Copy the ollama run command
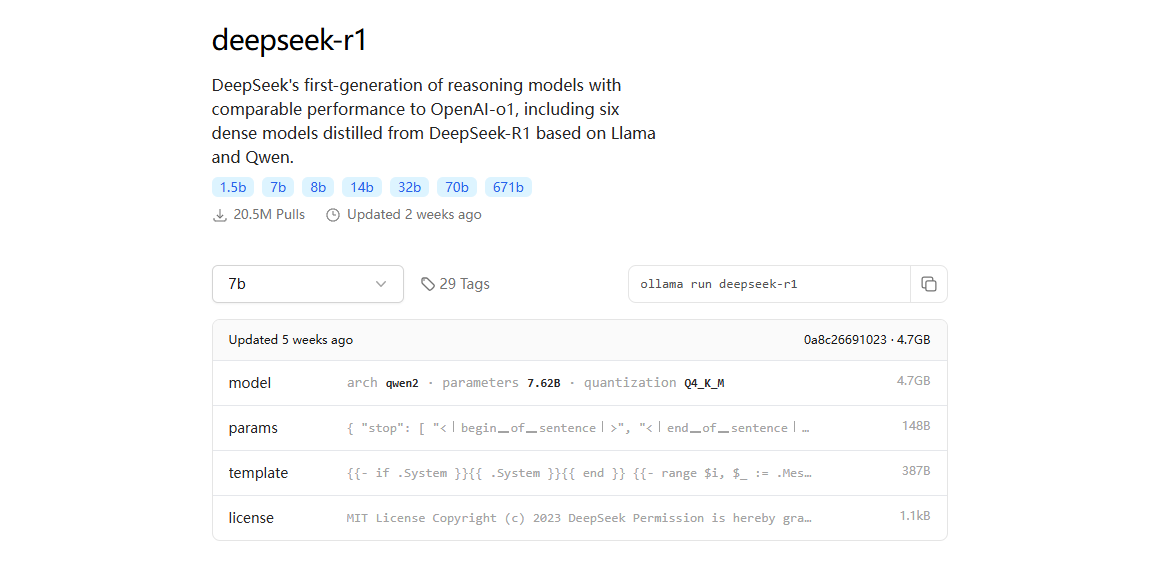 [x=928, y=284]
